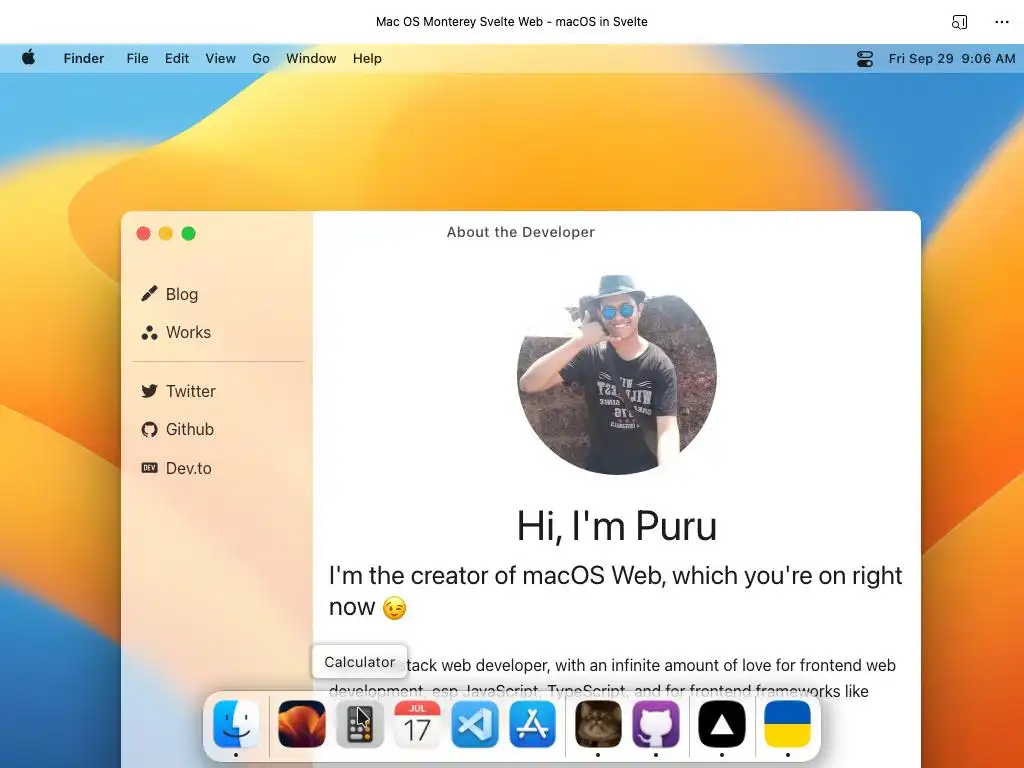
Task: Click the DEV badge icon
Action: (150, 468)
